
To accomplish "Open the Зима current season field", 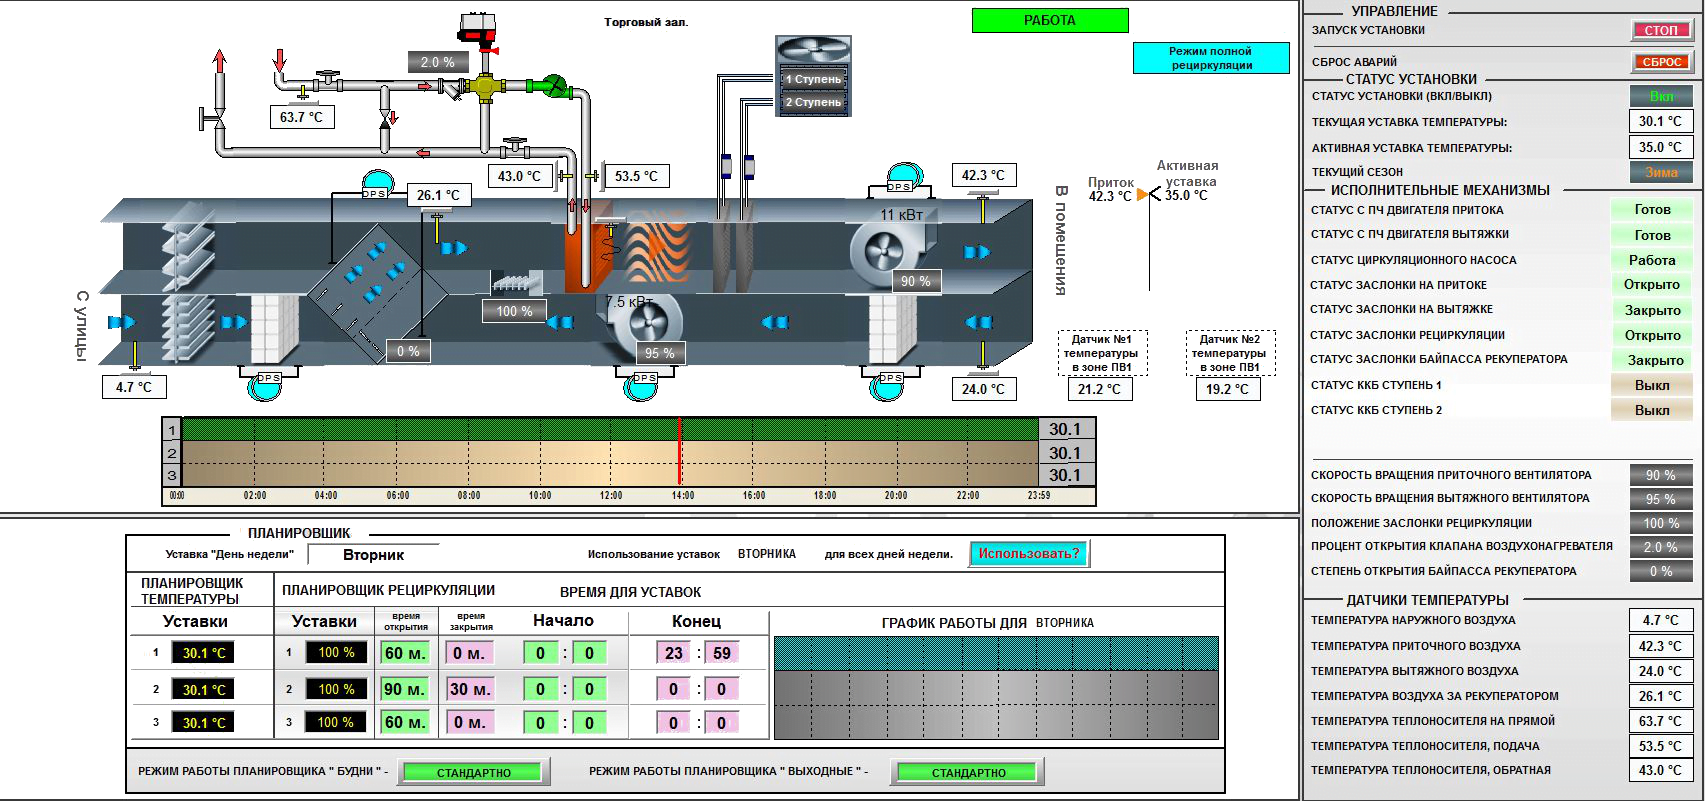I will [1661, 172].
